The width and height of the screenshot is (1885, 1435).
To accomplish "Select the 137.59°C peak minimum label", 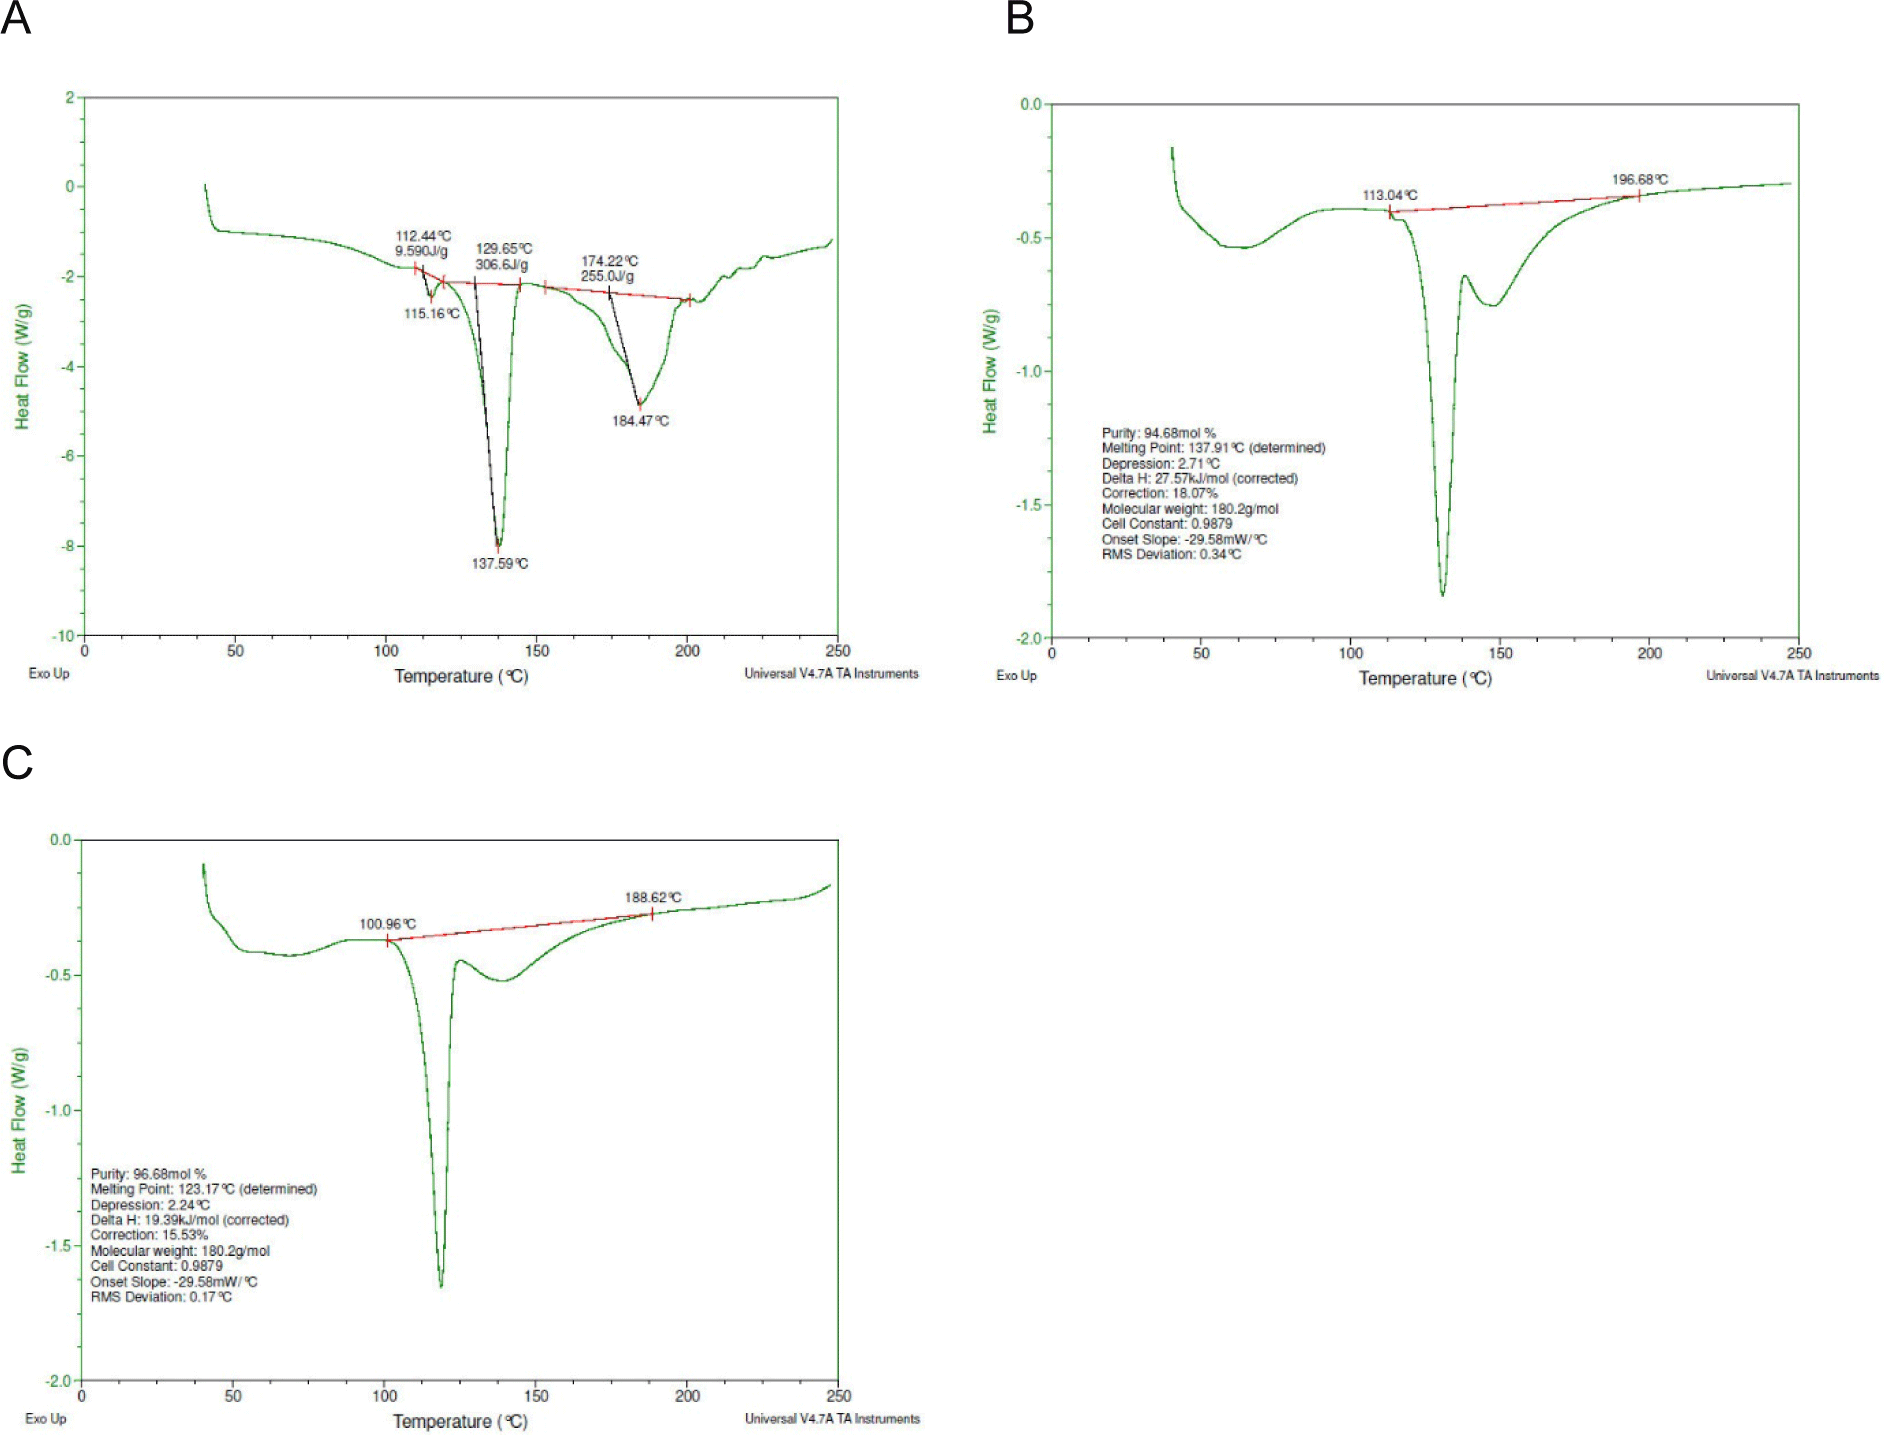I will pos(500,564).
